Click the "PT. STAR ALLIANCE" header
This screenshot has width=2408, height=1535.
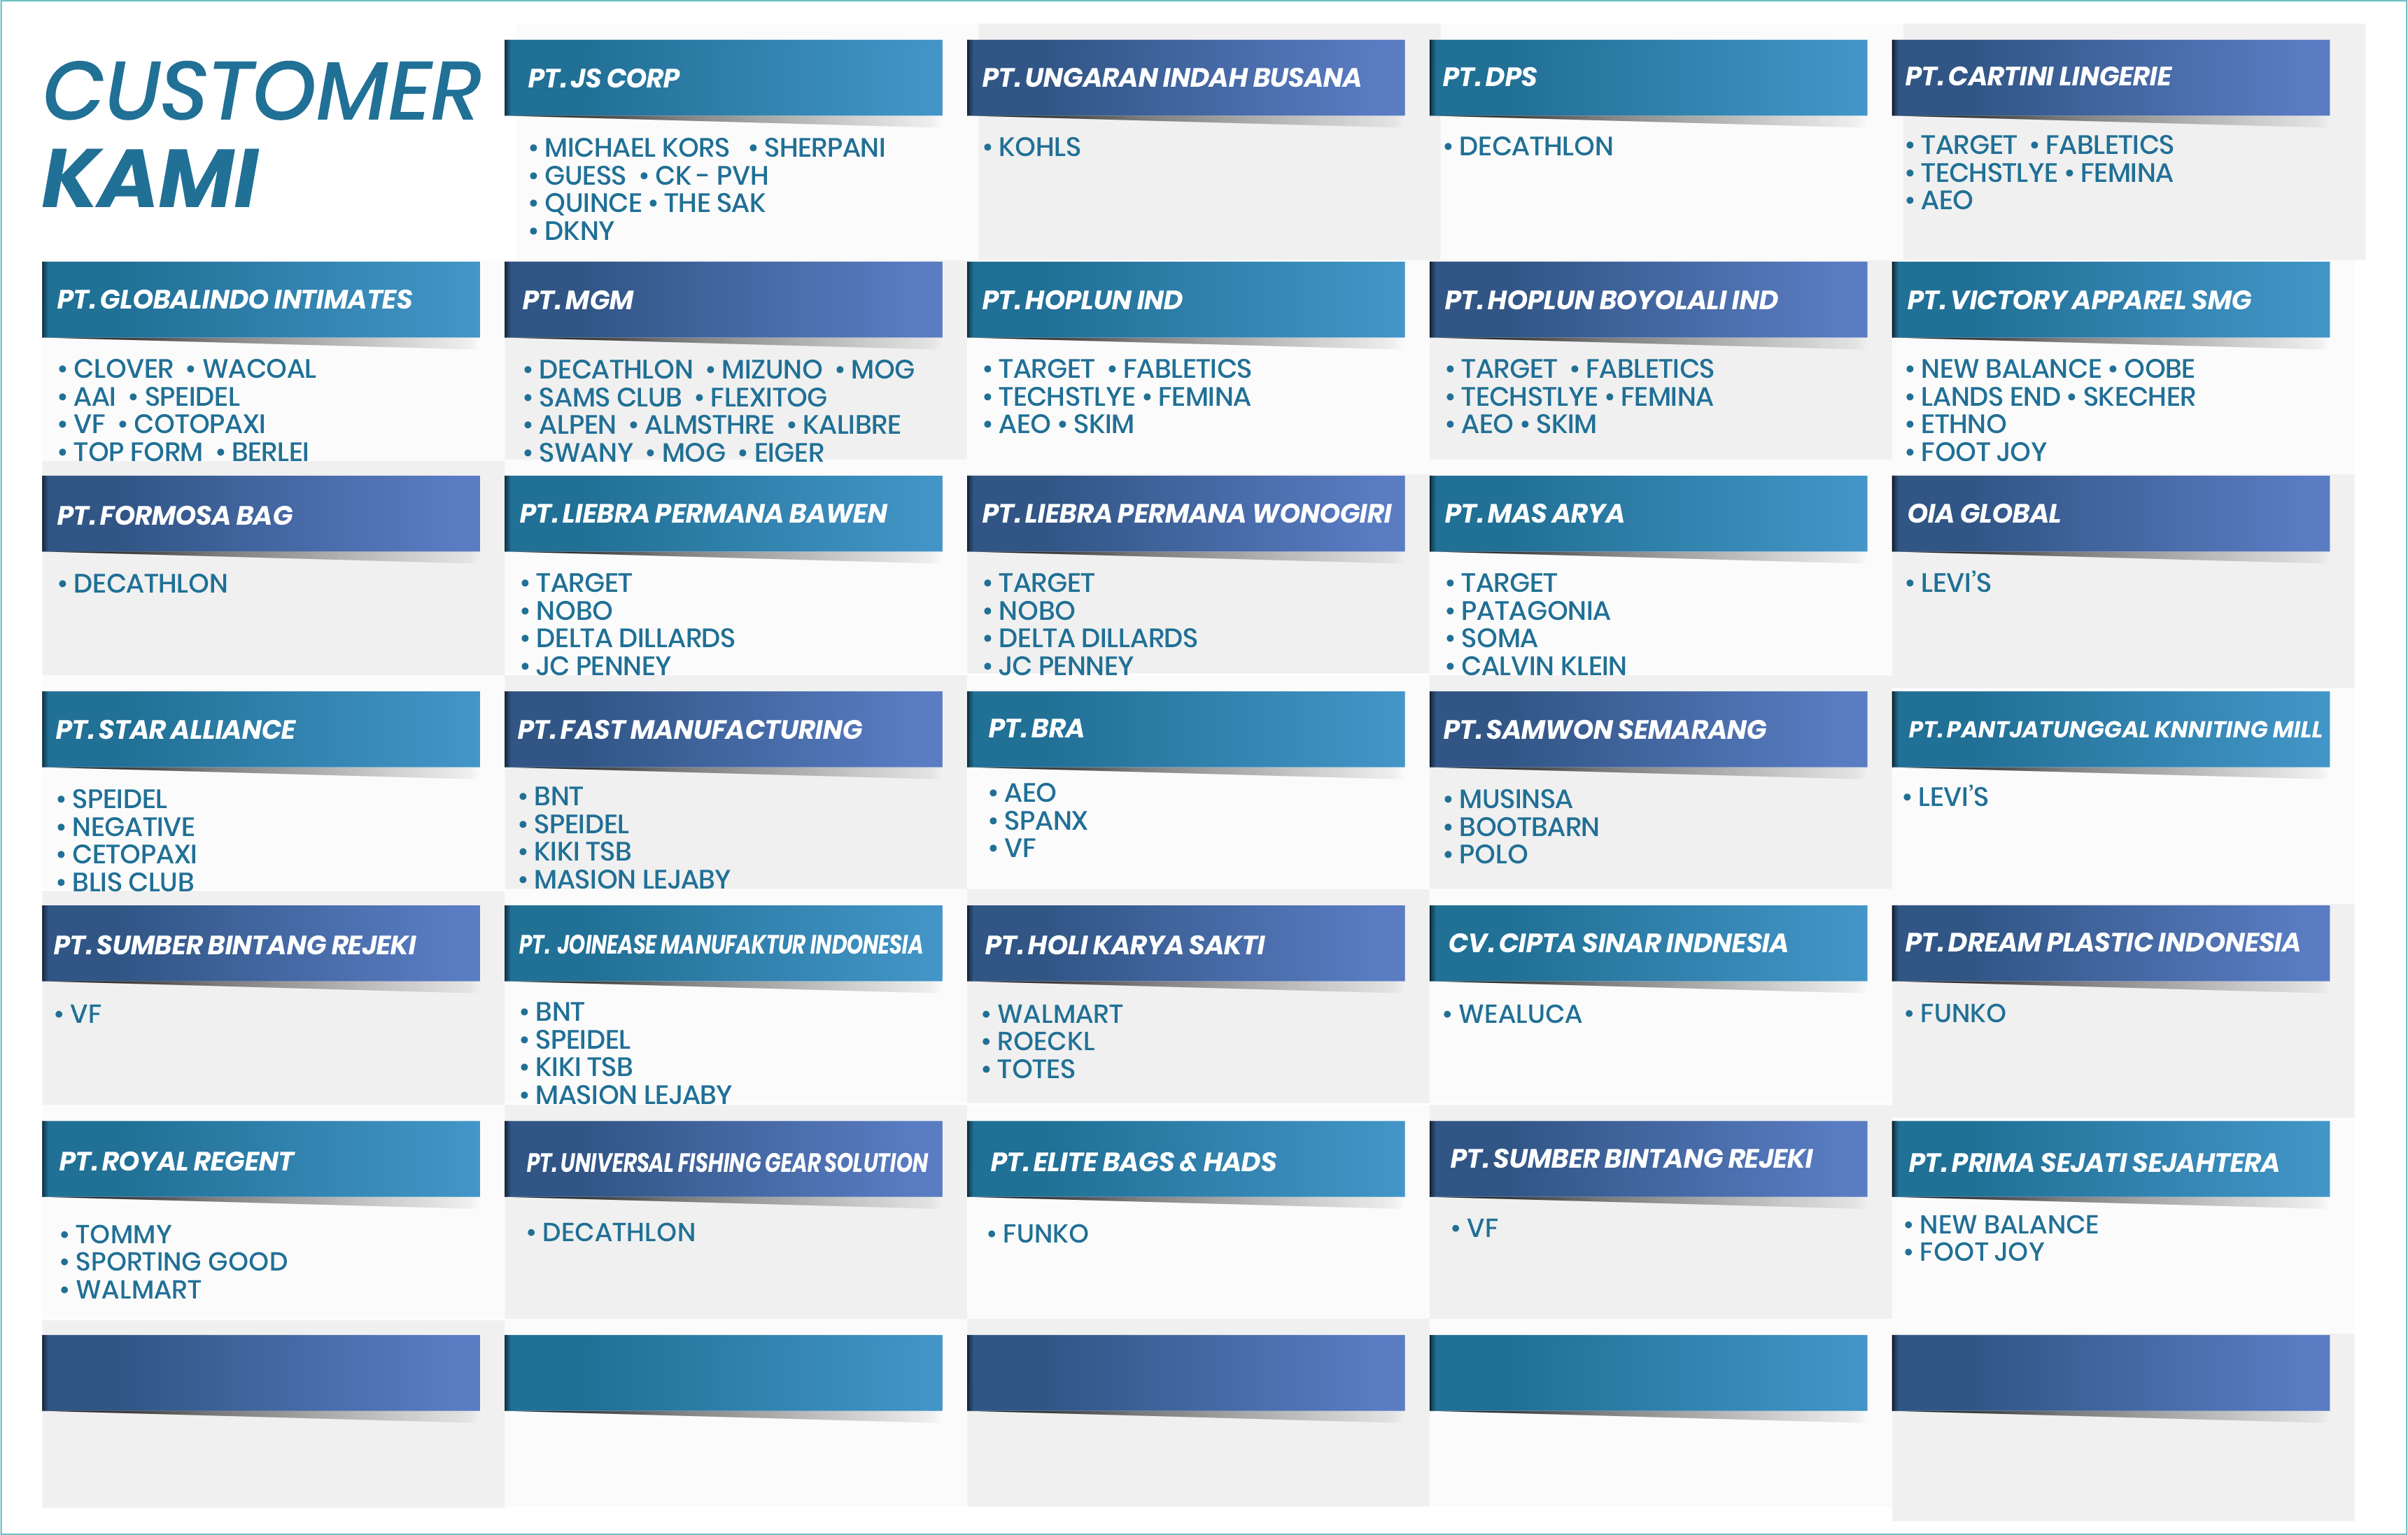pos(261,729)
